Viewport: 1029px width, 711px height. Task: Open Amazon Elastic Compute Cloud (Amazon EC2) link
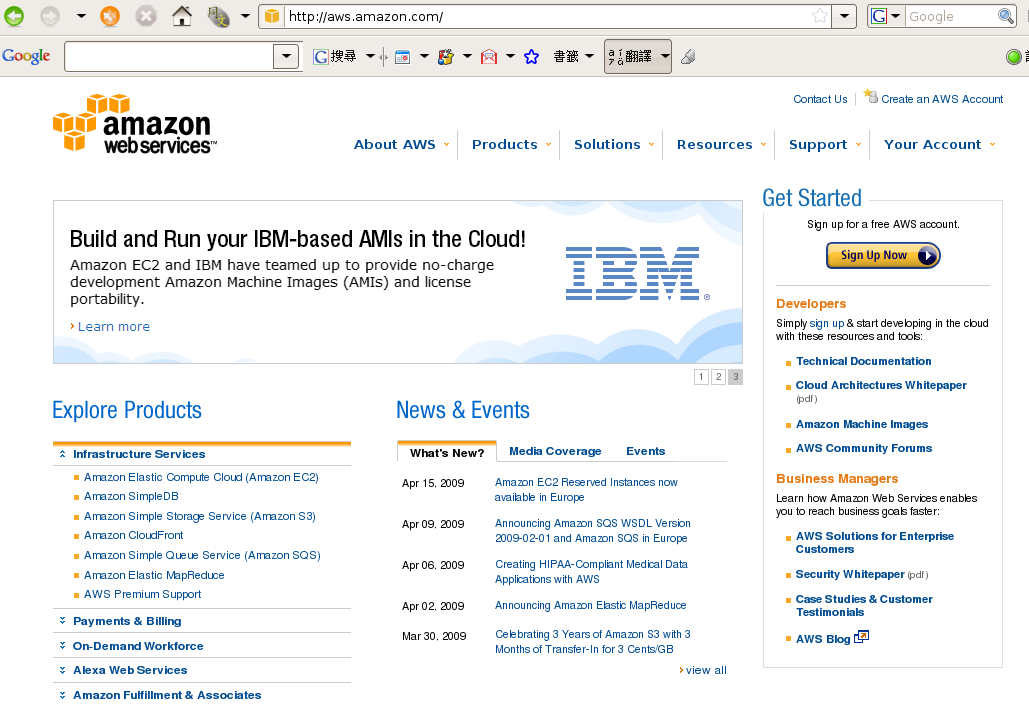(x=201, y=477)
